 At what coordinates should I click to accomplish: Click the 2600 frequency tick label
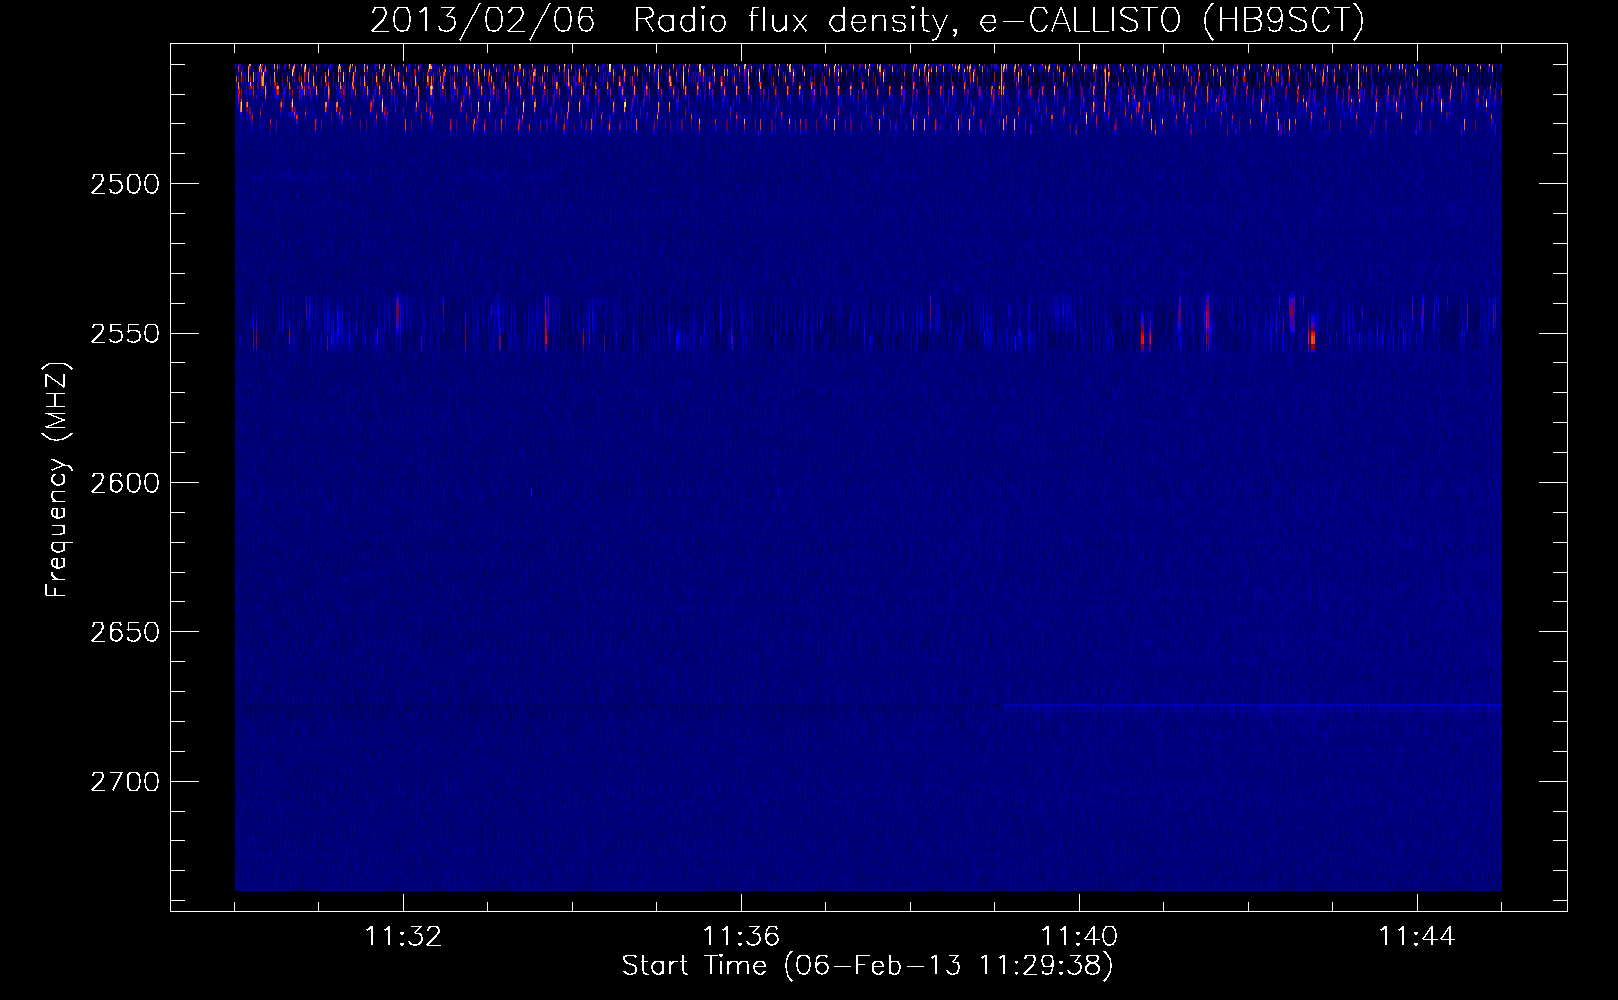pyautogui.click(x=125, y=483)
